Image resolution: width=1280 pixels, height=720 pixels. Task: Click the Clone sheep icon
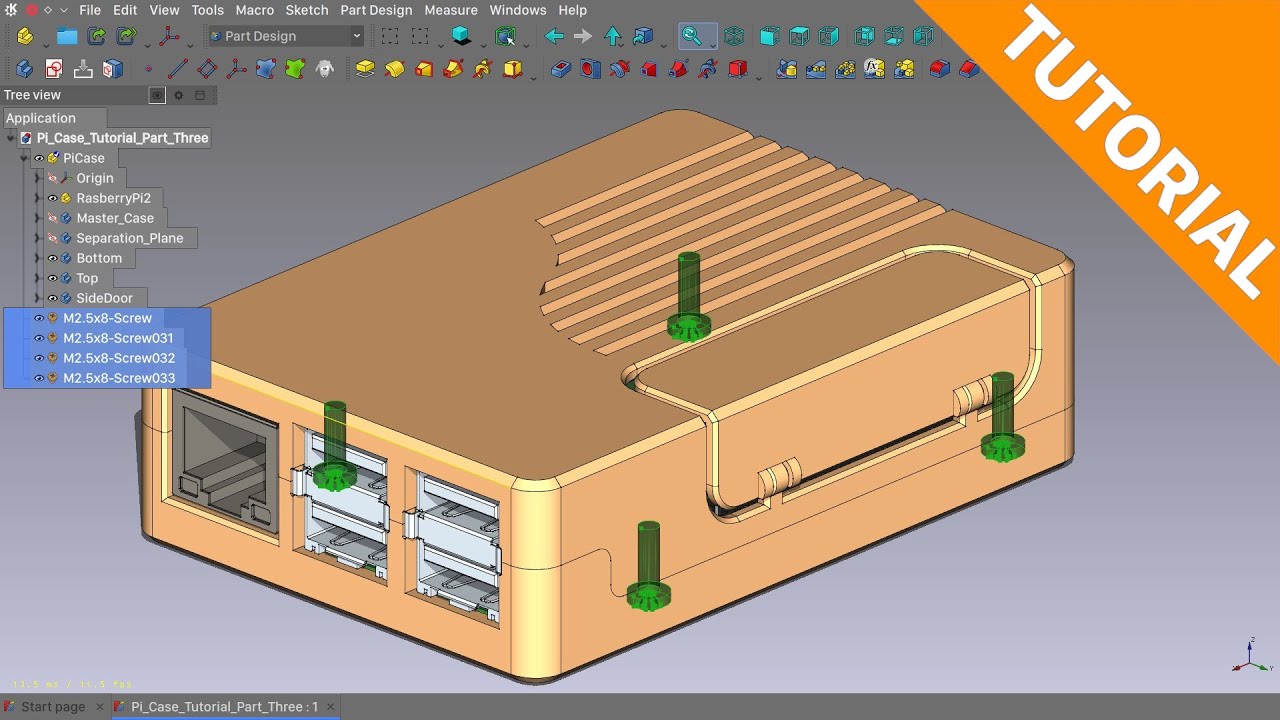[x=324, y=69]
